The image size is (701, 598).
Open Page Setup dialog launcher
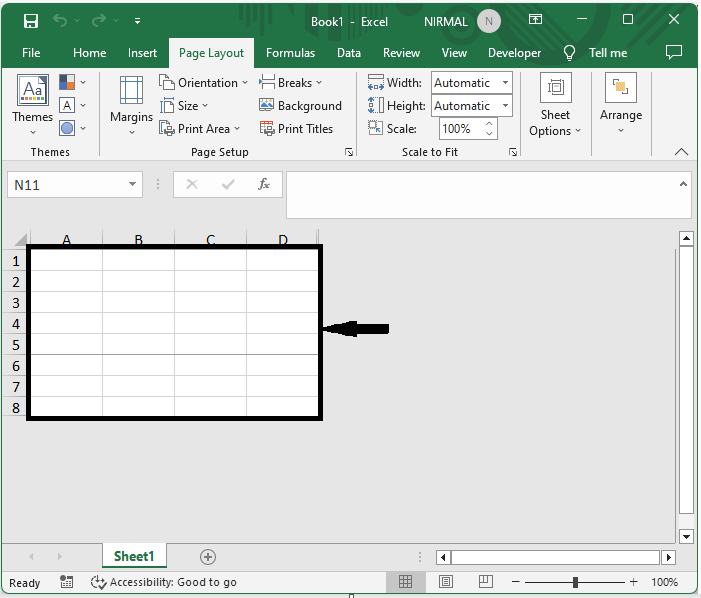tap(349, 152)
